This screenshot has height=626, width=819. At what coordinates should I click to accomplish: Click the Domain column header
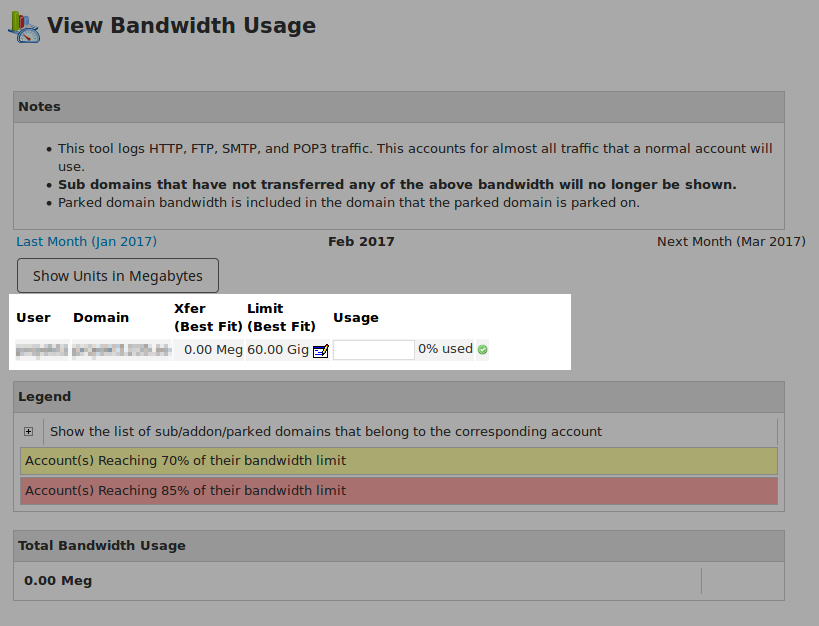[101, 317]
